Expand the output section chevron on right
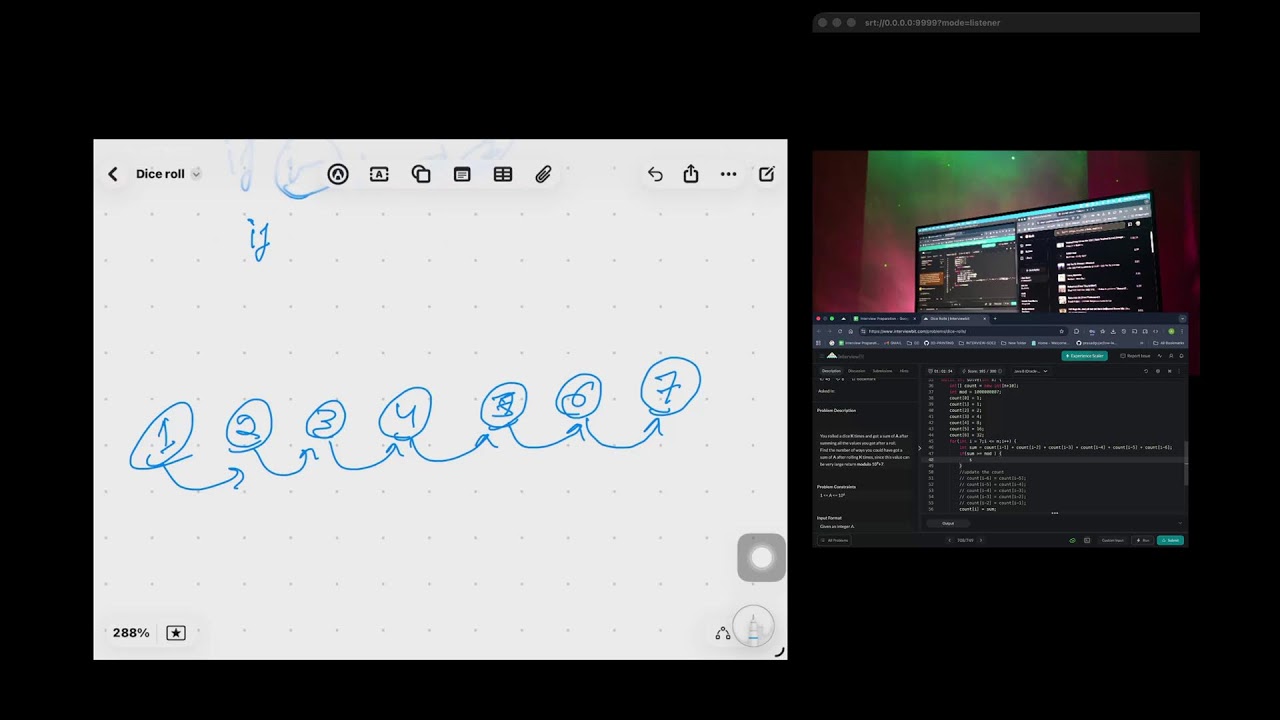This screenshot has width=1280, height=720. click(x=1180, y=523)
